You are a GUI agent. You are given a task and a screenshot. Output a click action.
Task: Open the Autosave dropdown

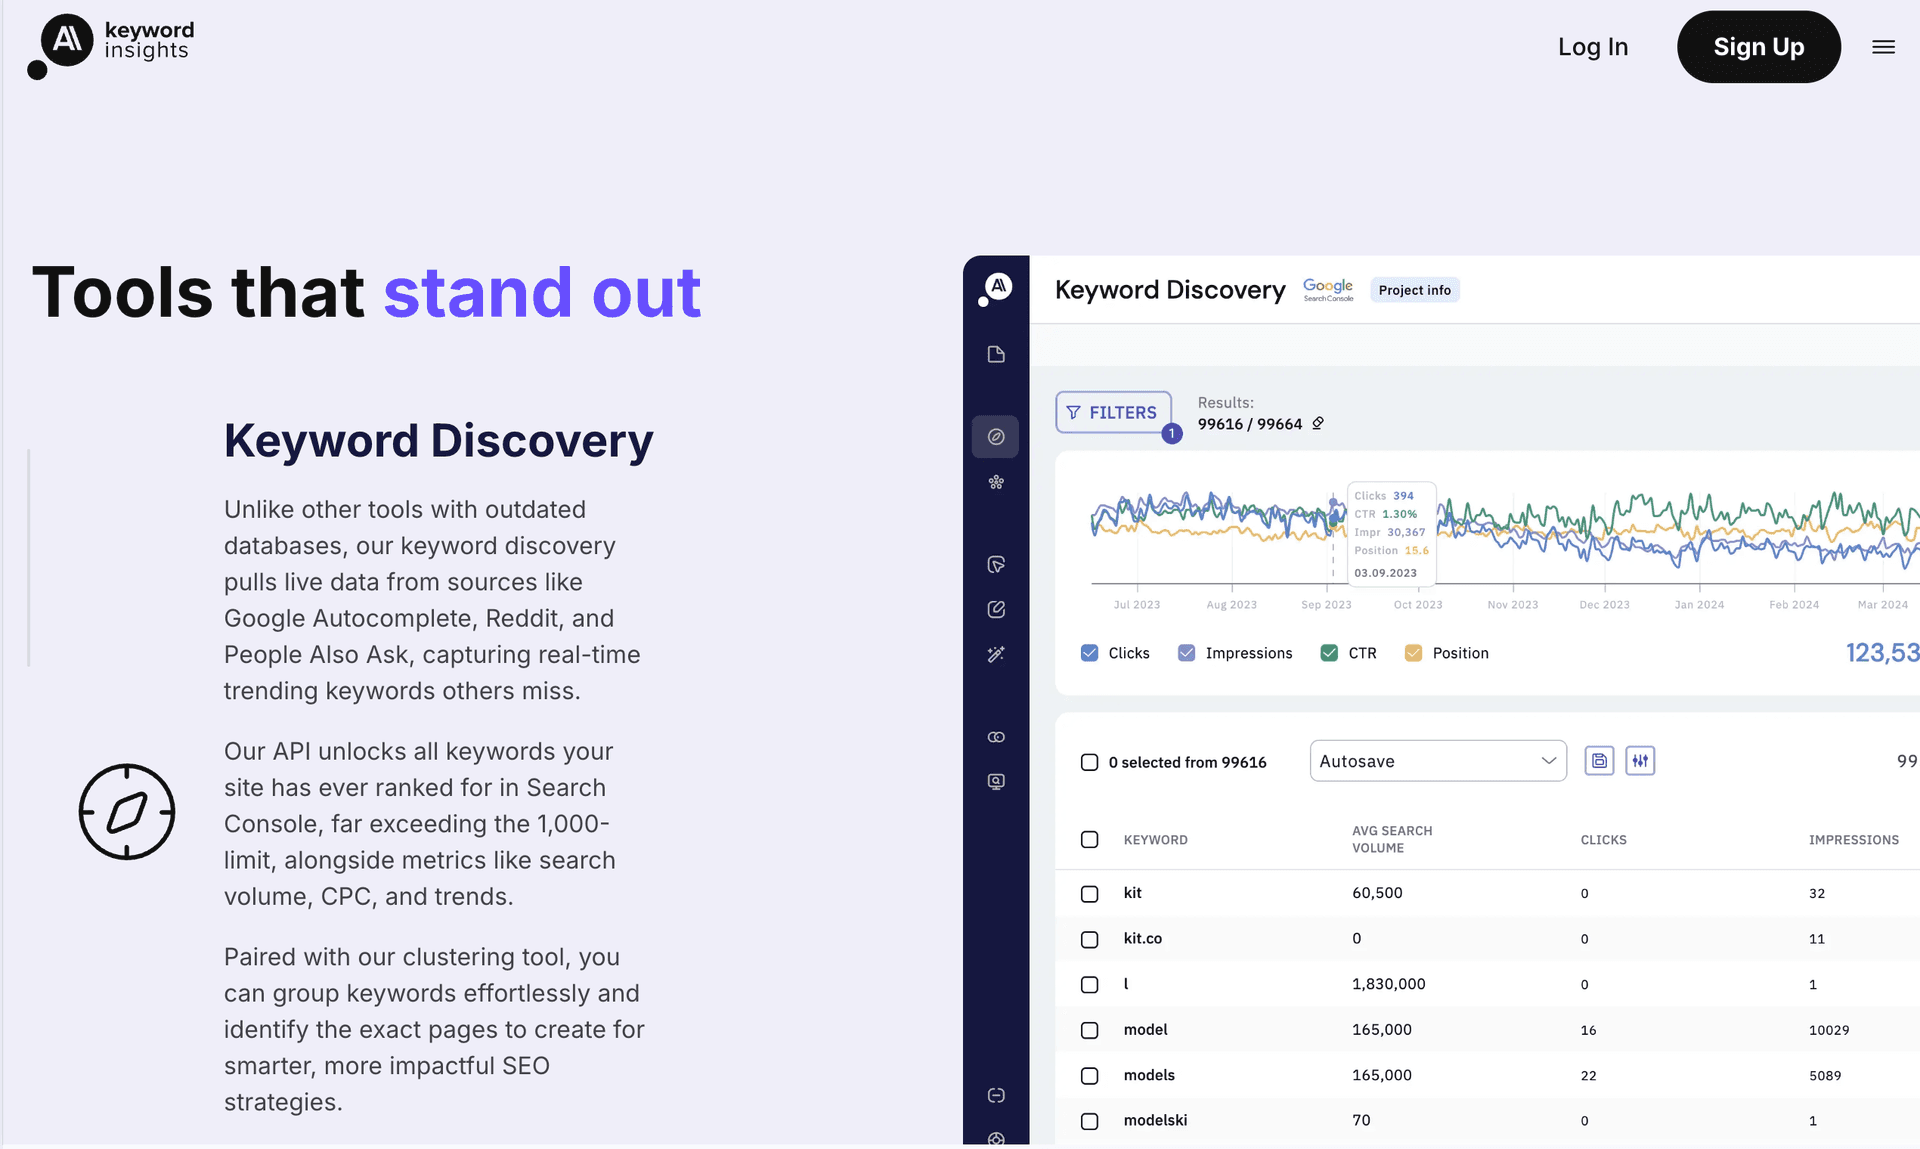(1438, 761)
